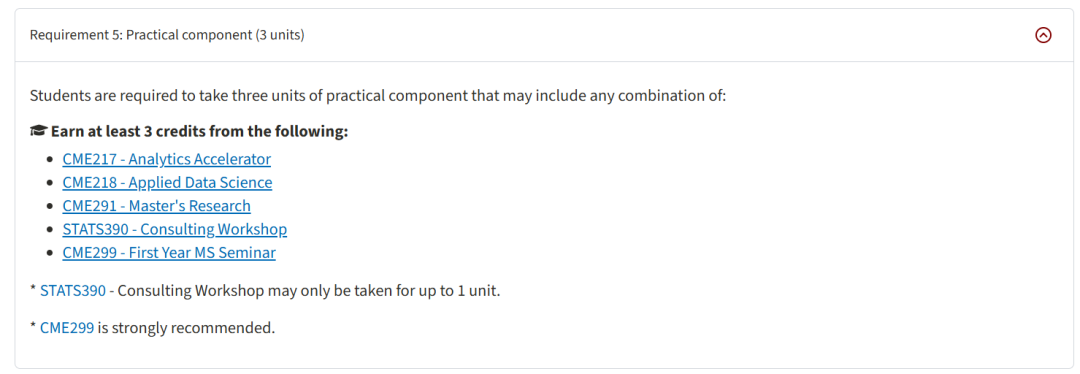Click the 'Students are required to take' sentence
1080x374 pixels.
click(x=377, y=95)
